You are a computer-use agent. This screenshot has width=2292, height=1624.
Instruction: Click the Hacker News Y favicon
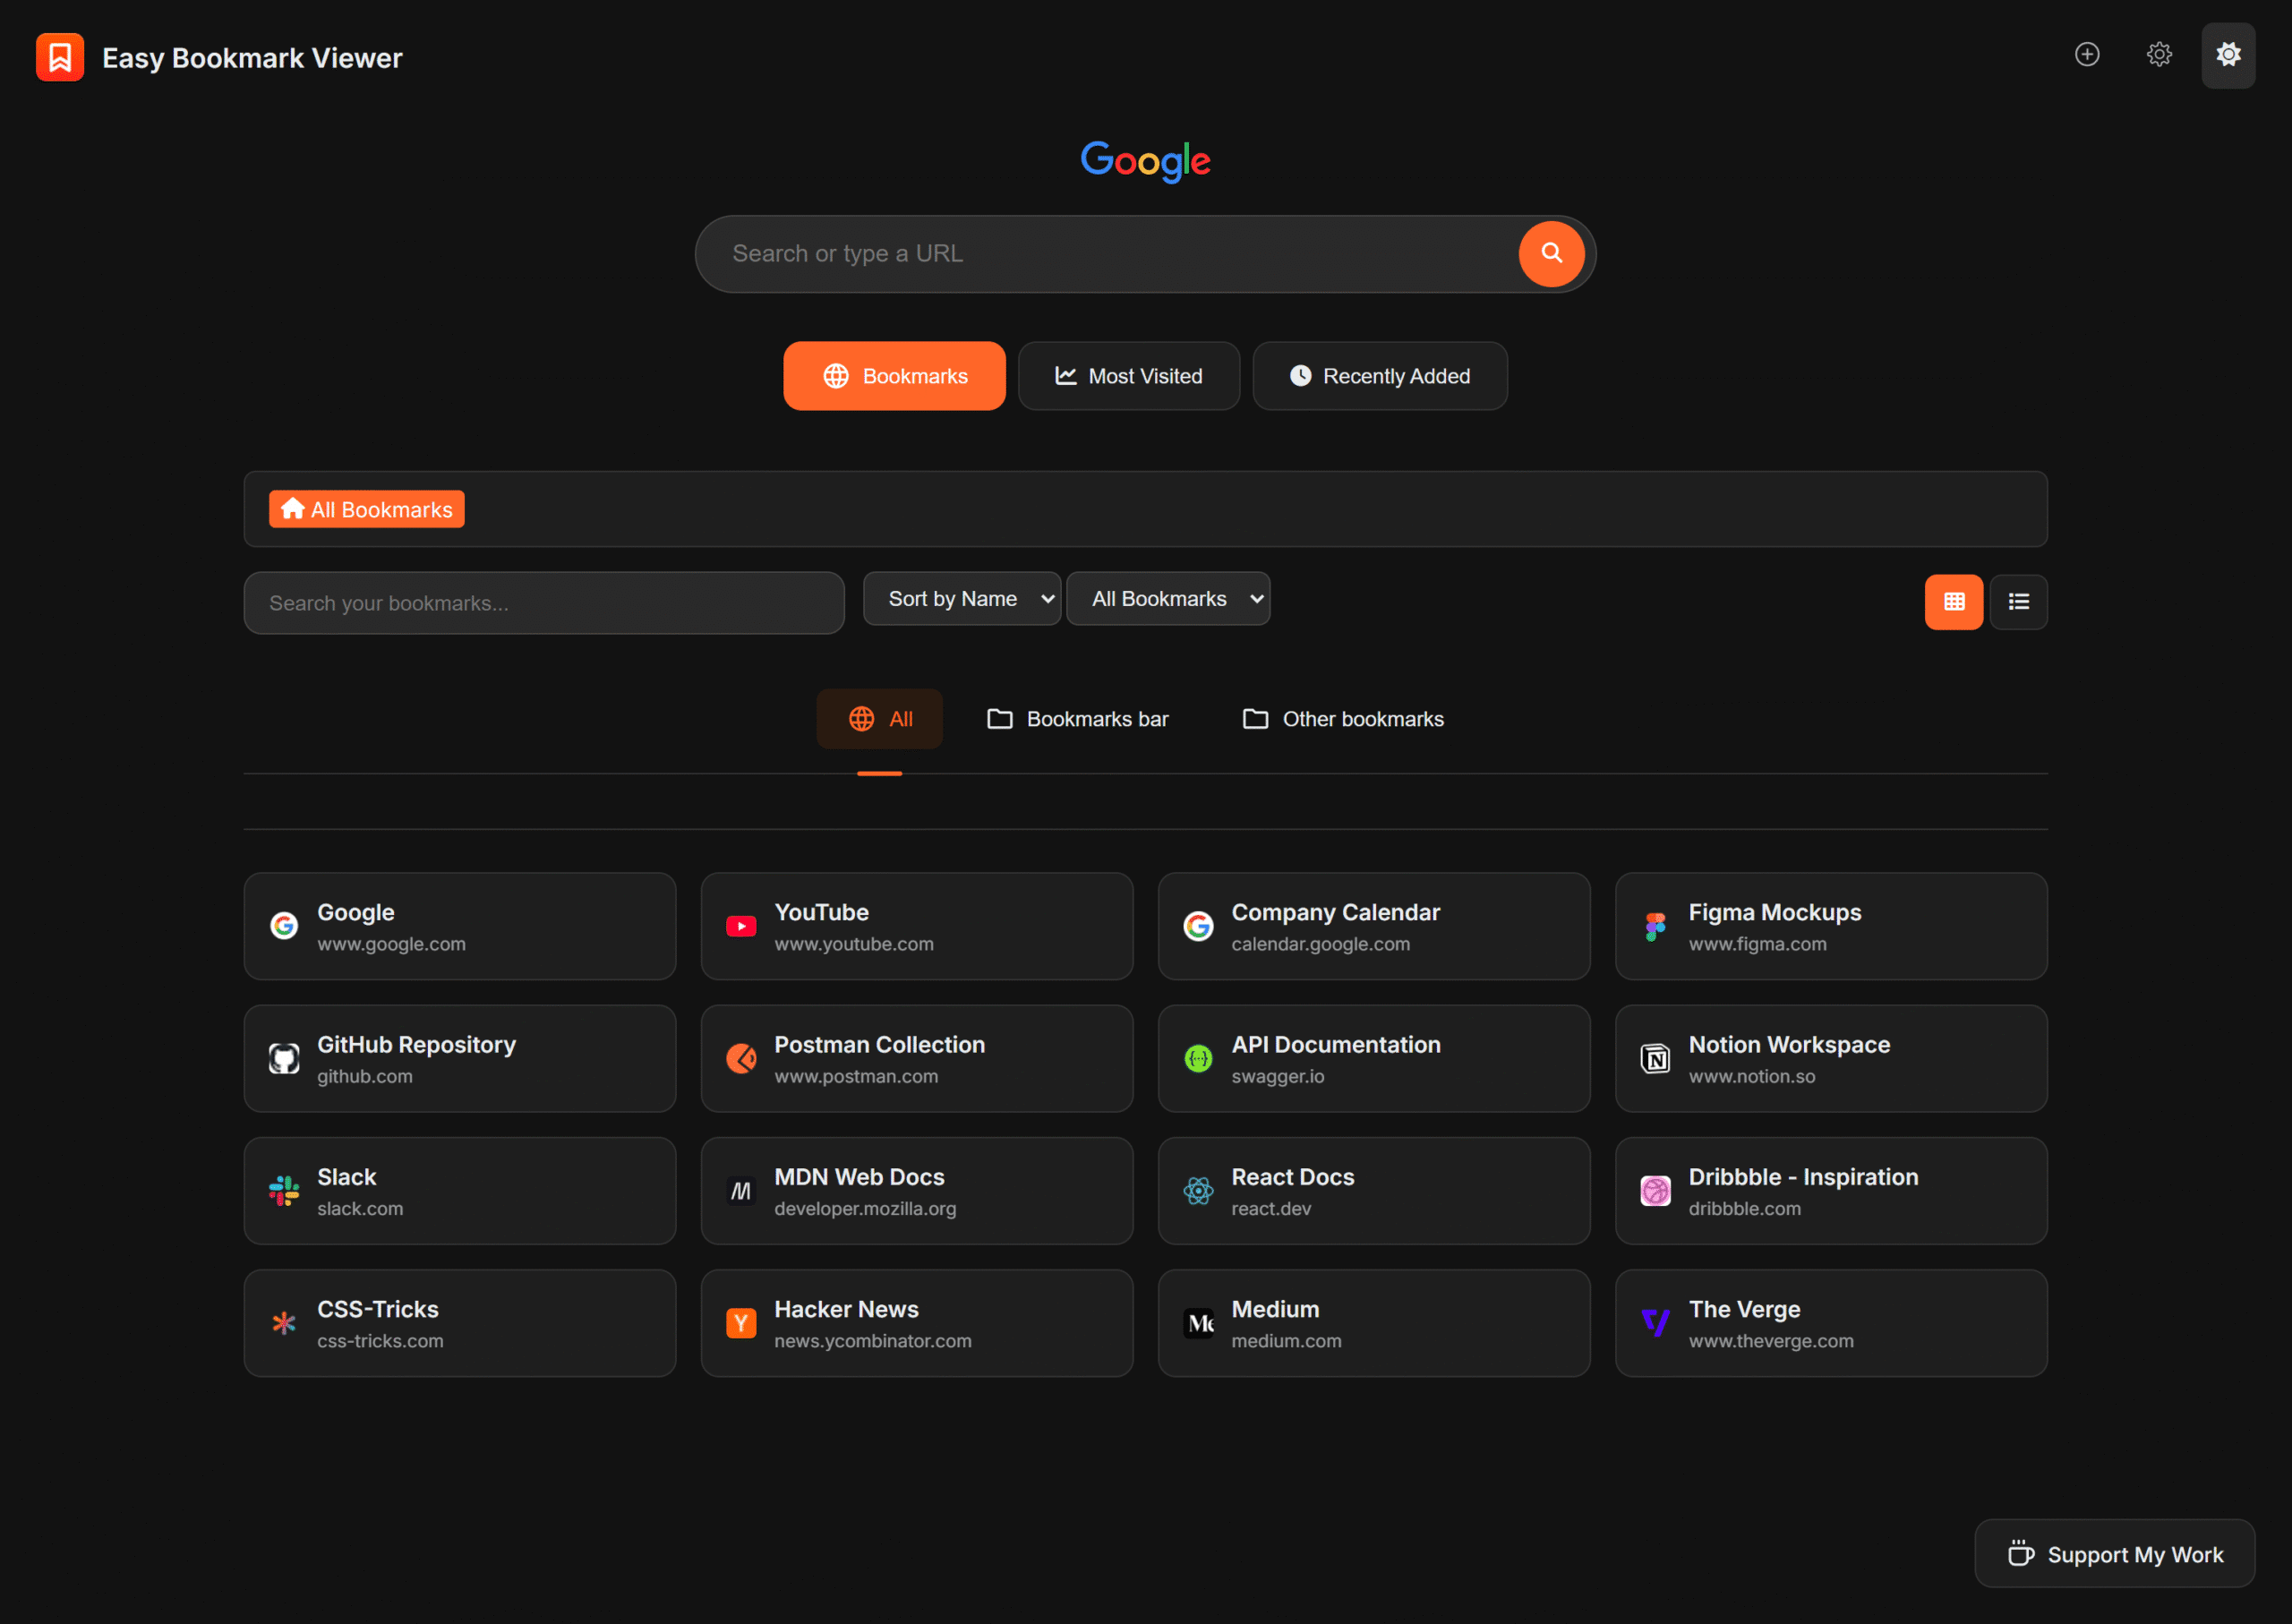741,1323
